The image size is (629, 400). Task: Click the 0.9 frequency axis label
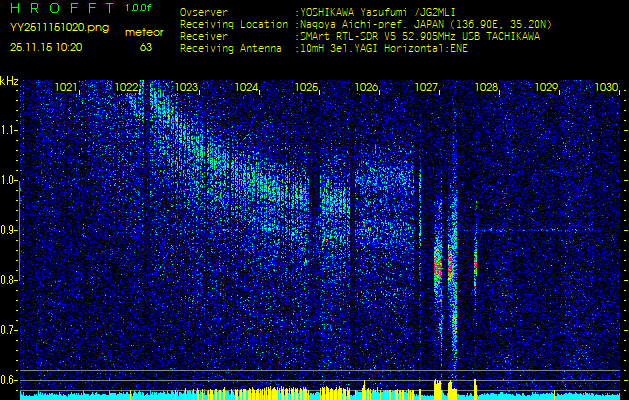[8, 230]
